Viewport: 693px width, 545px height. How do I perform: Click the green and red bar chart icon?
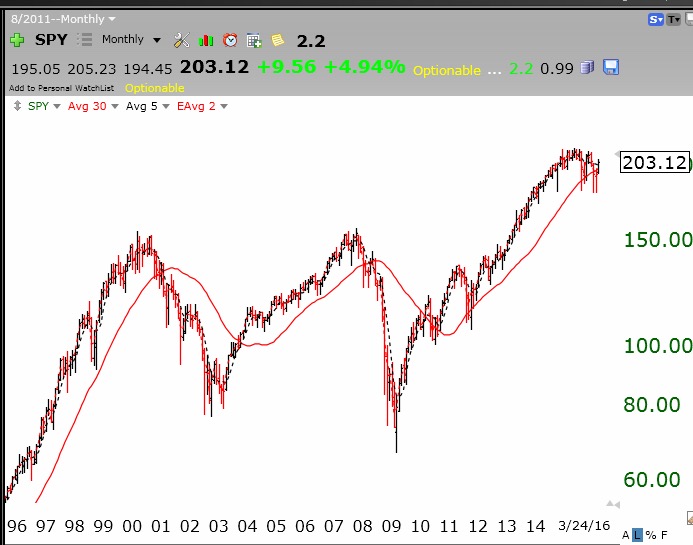[206, 41]
